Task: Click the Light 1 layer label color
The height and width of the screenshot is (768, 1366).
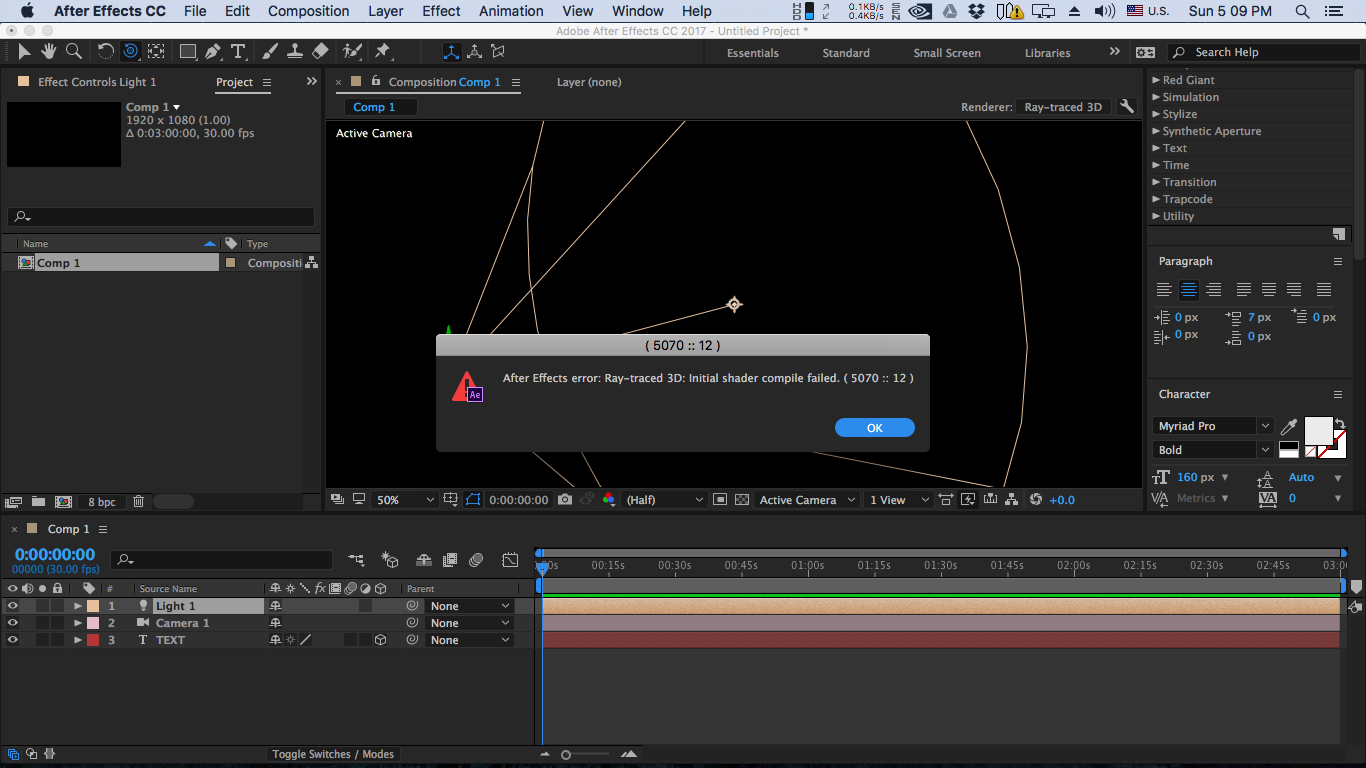Action: click(x=93, y=606)
